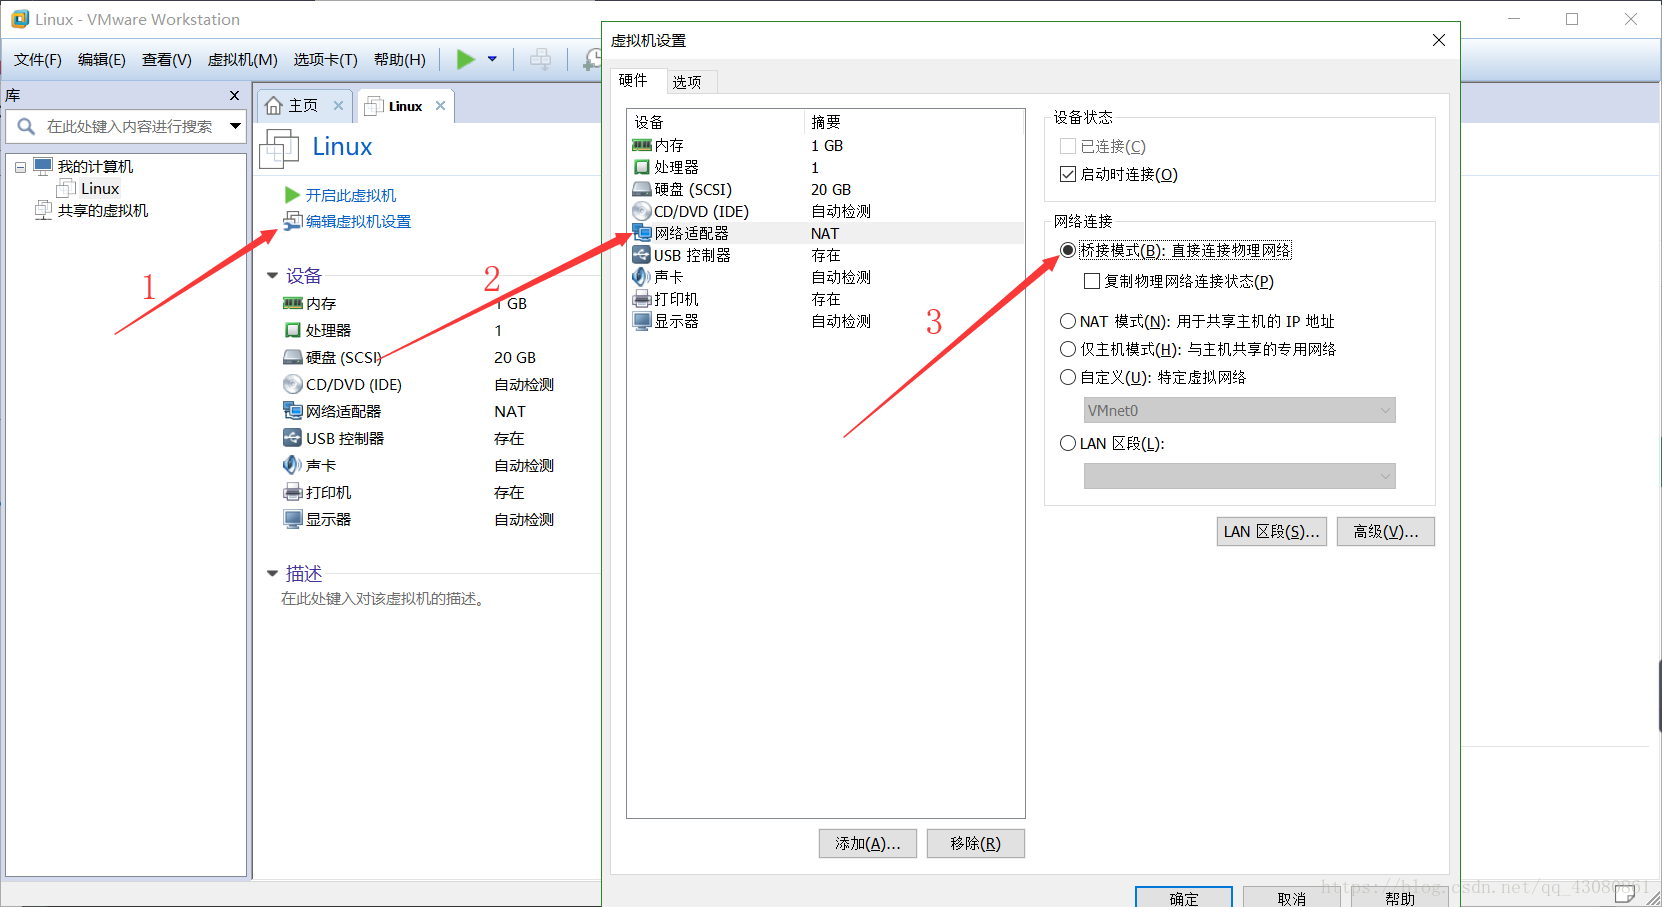The height and width of the screenshot is (907, 1662).
Task: Click the 声卡 sound icon in main window
Action: point(292,465)
